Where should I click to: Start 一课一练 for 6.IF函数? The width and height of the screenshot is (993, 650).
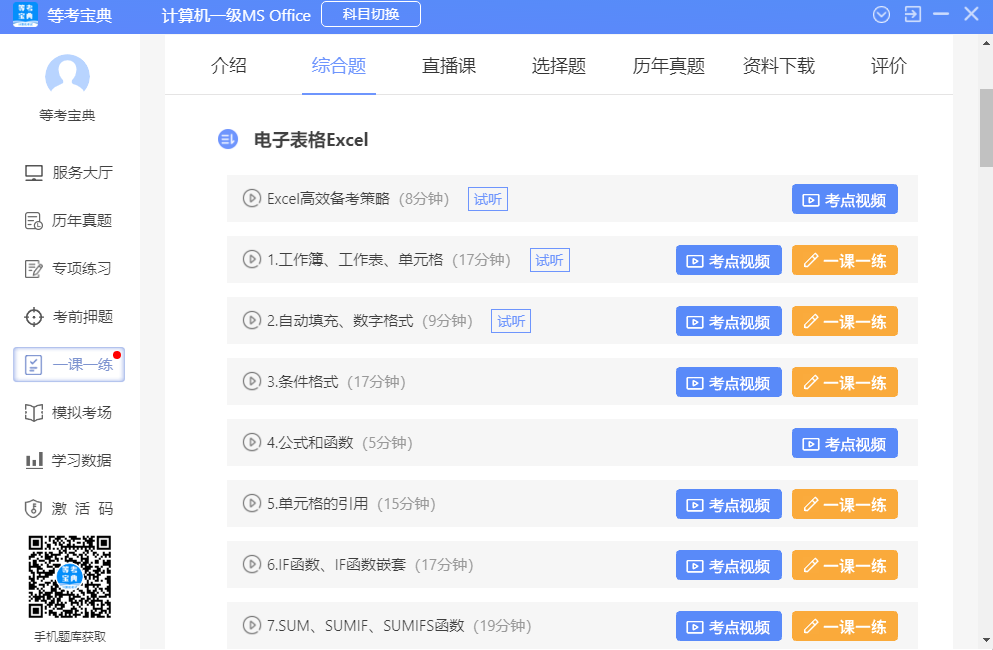click(x=844, y=565)
